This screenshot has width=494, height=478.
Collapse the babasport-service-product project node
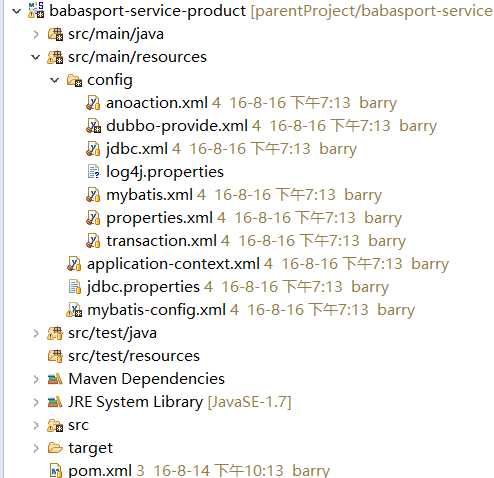tap(16, 11)
